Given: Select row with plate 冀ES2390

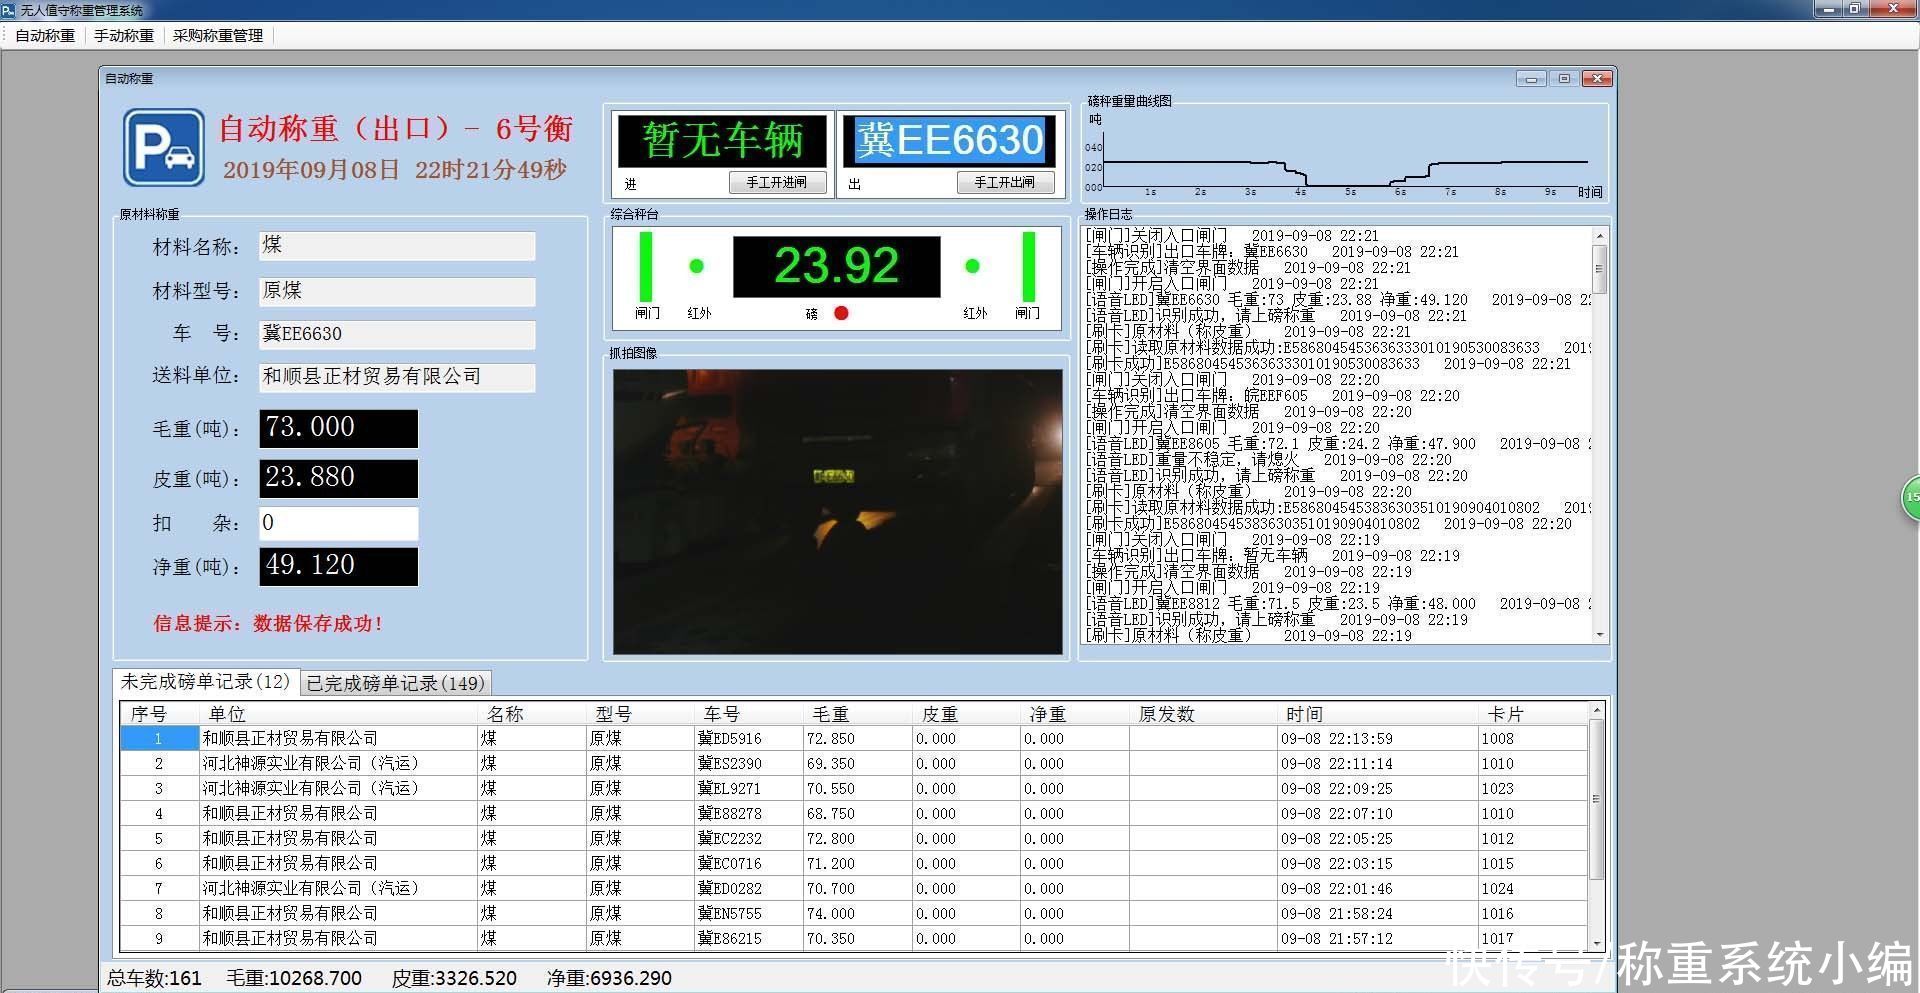Looking at the screenshot, I should [853, 764].
